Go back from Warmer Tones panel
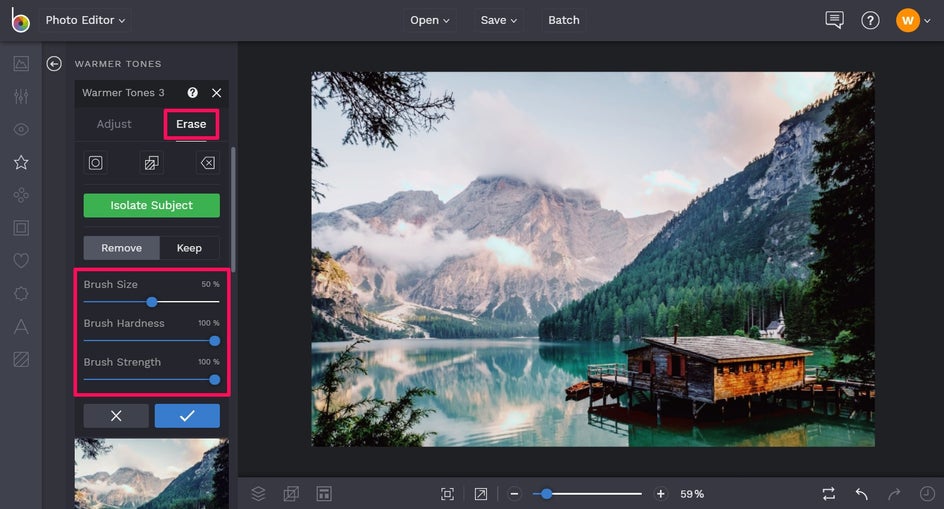 (54, 63)
